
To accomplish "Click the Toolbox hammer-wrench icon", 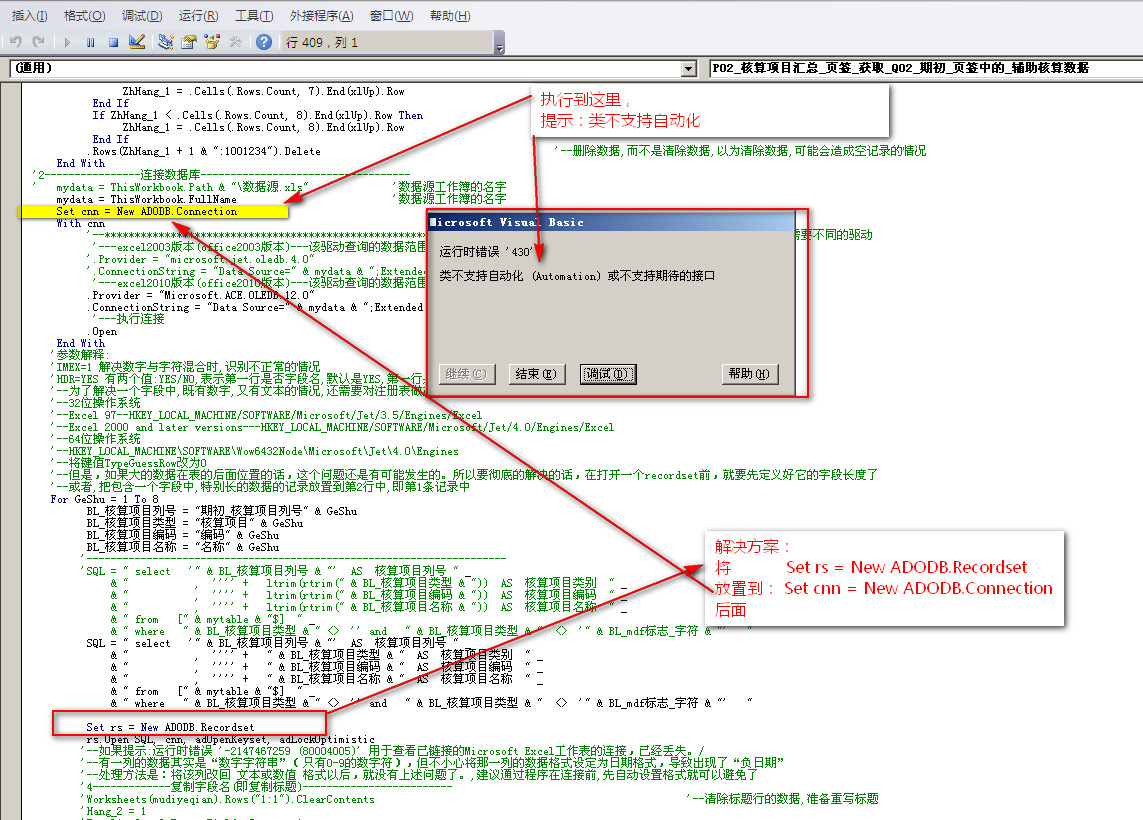I will point(236,42).
